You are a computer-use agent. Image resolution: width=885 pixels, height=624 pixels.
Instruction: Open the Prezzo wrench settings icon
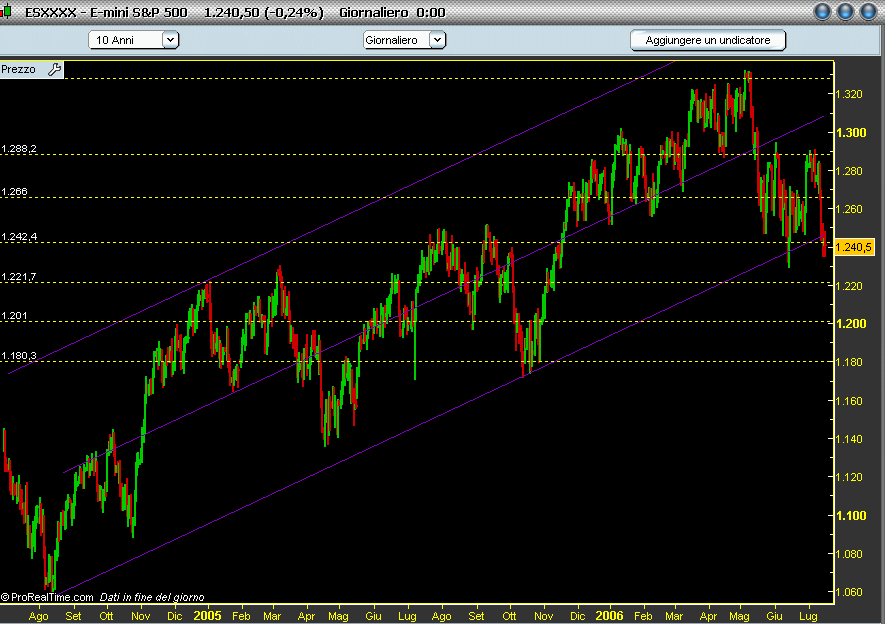click(x=54, y=69)
